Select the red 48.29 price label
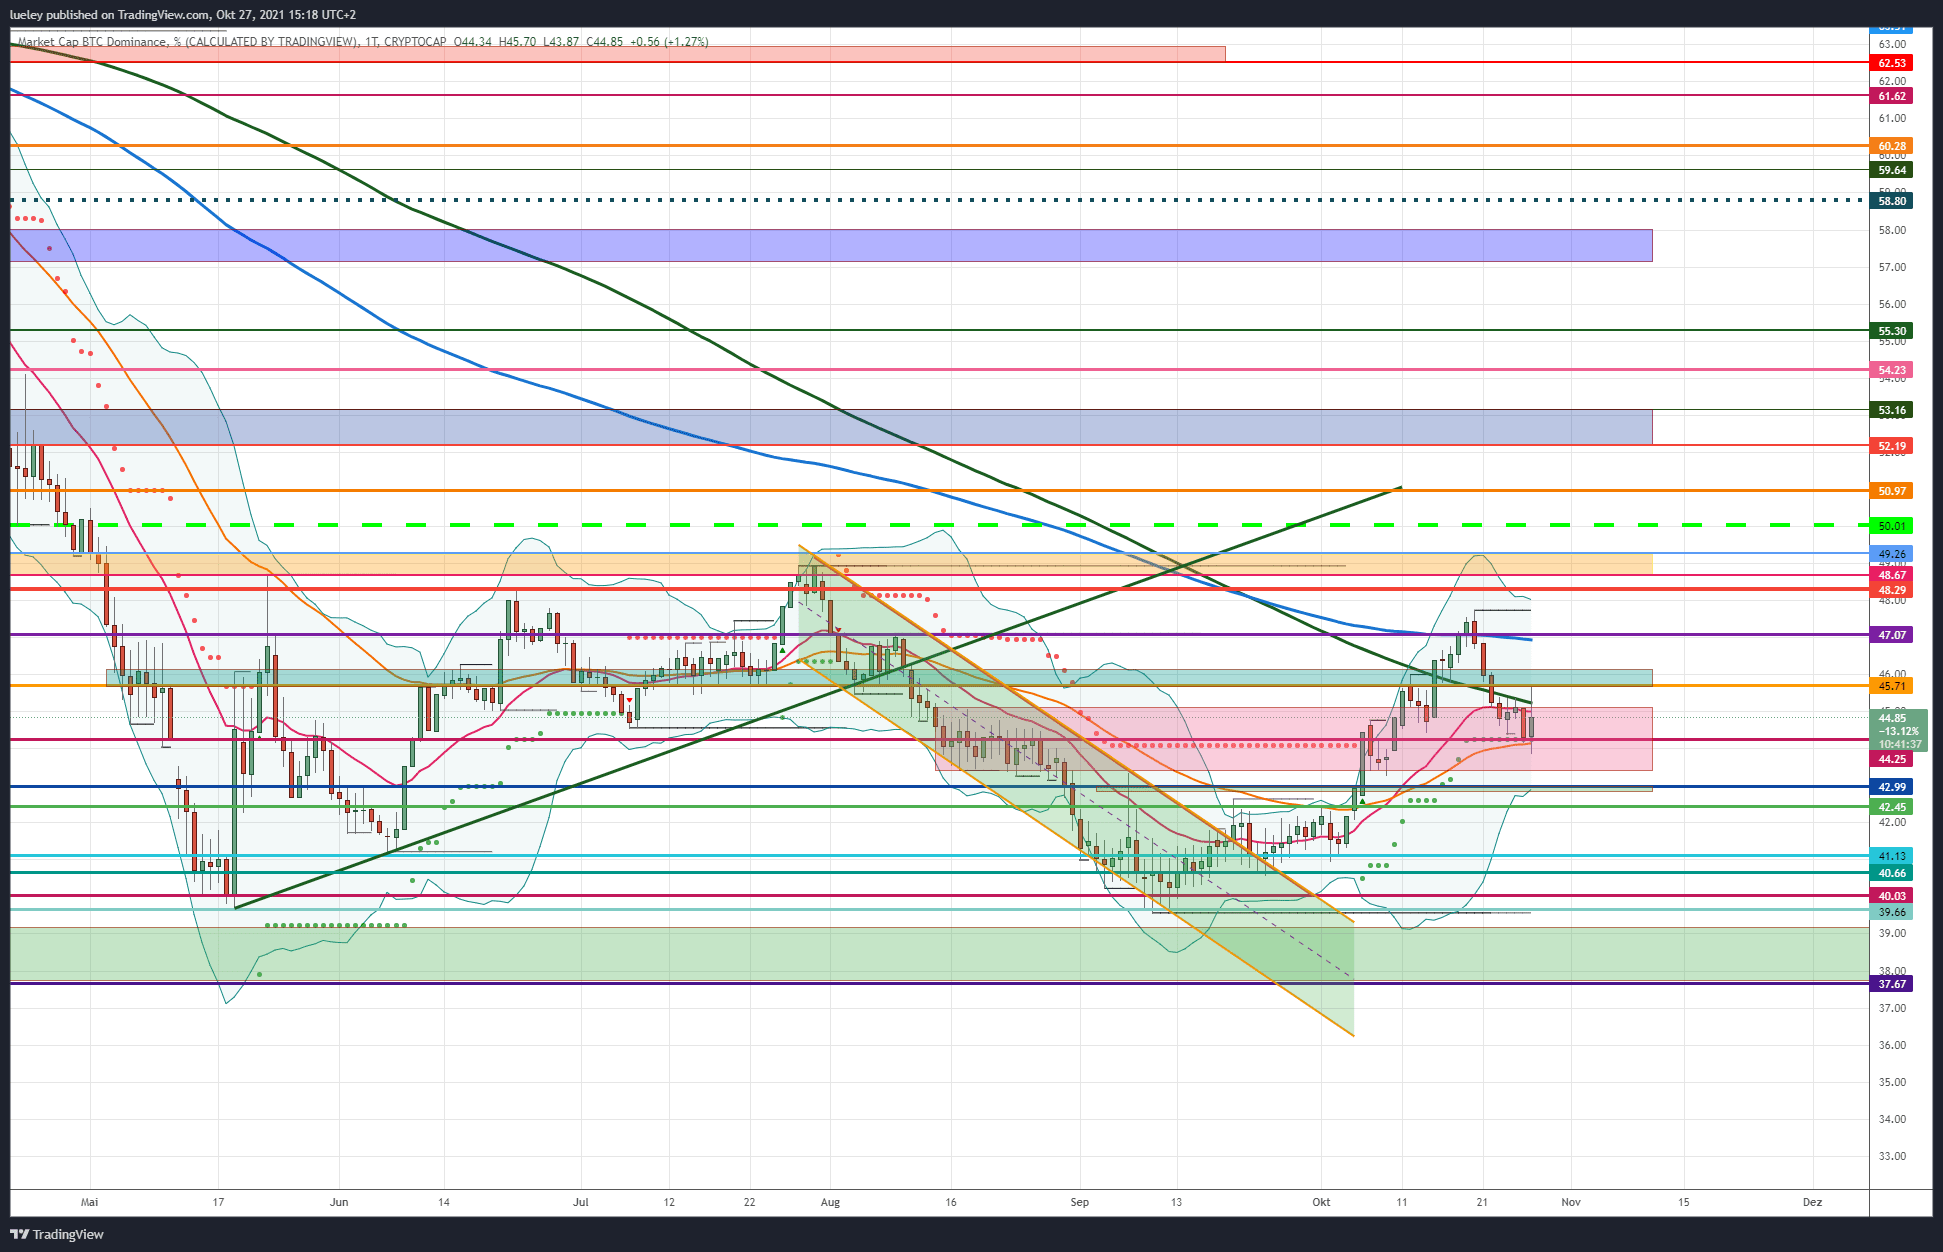This screenshot has height=1252, width=1943. click(x=1891, y=590)
